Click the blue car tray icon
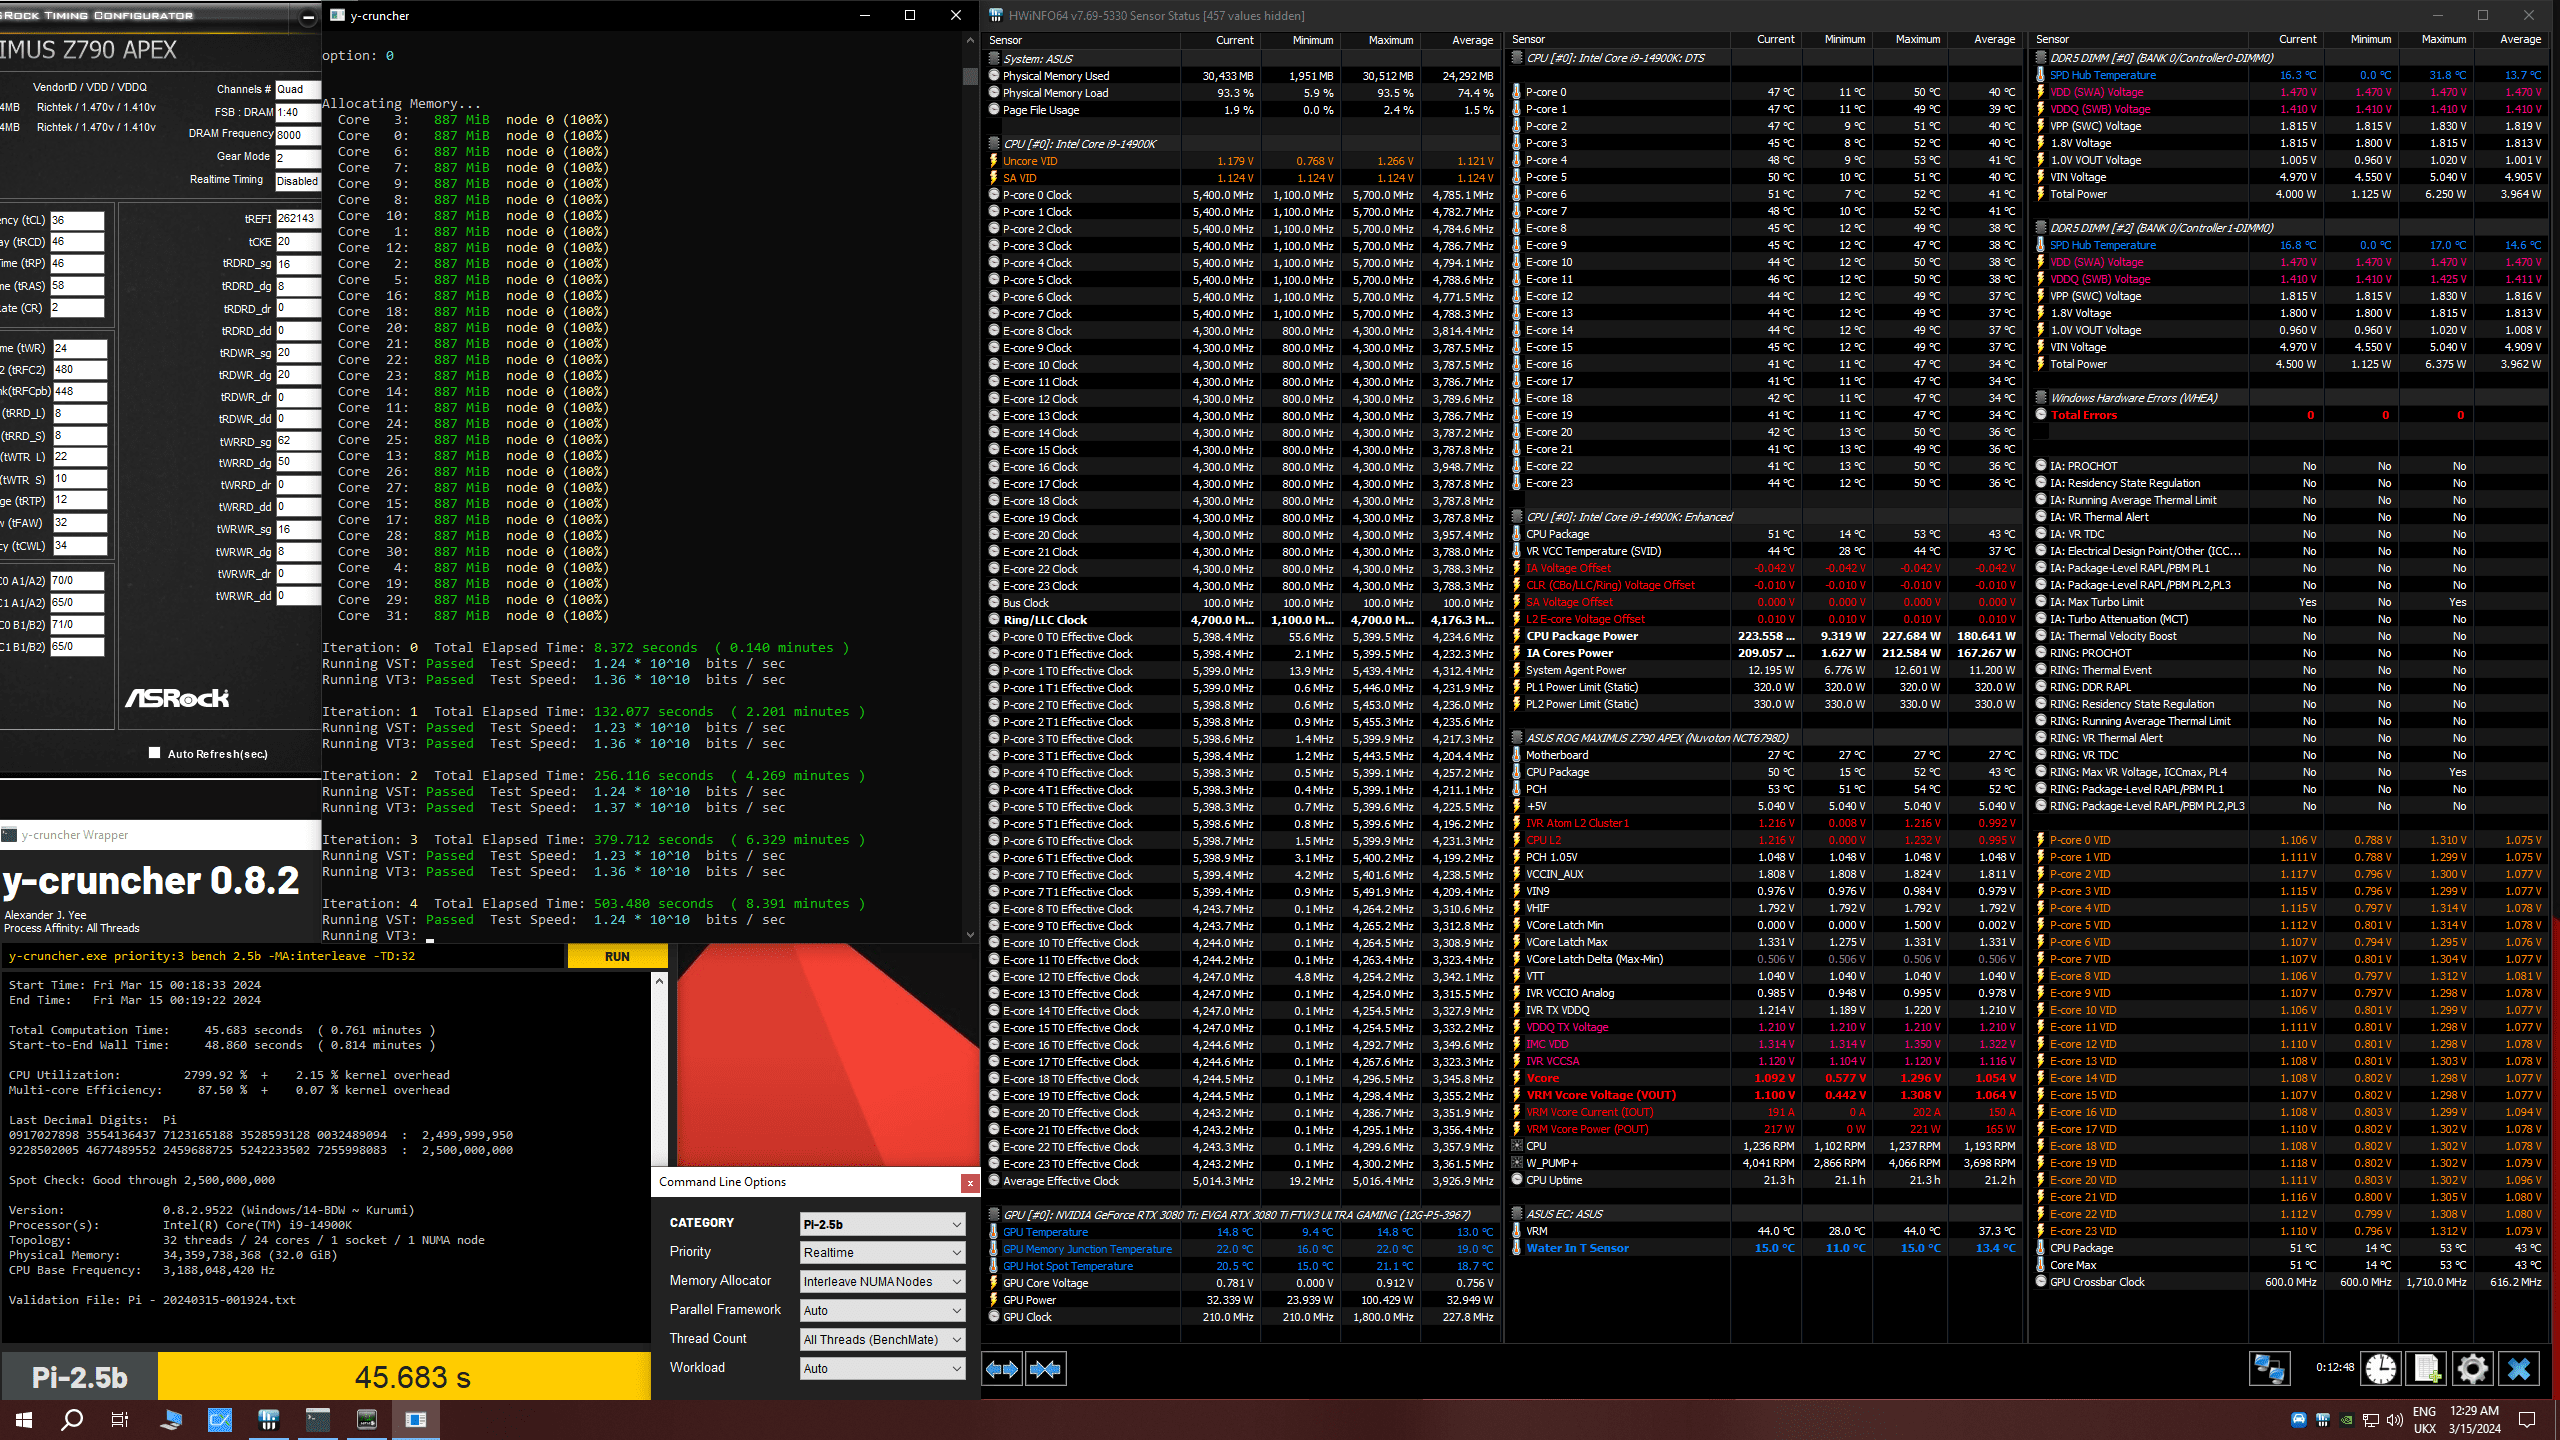The height and width of the screenshot is (1440, 2560). point(2299,1420)
